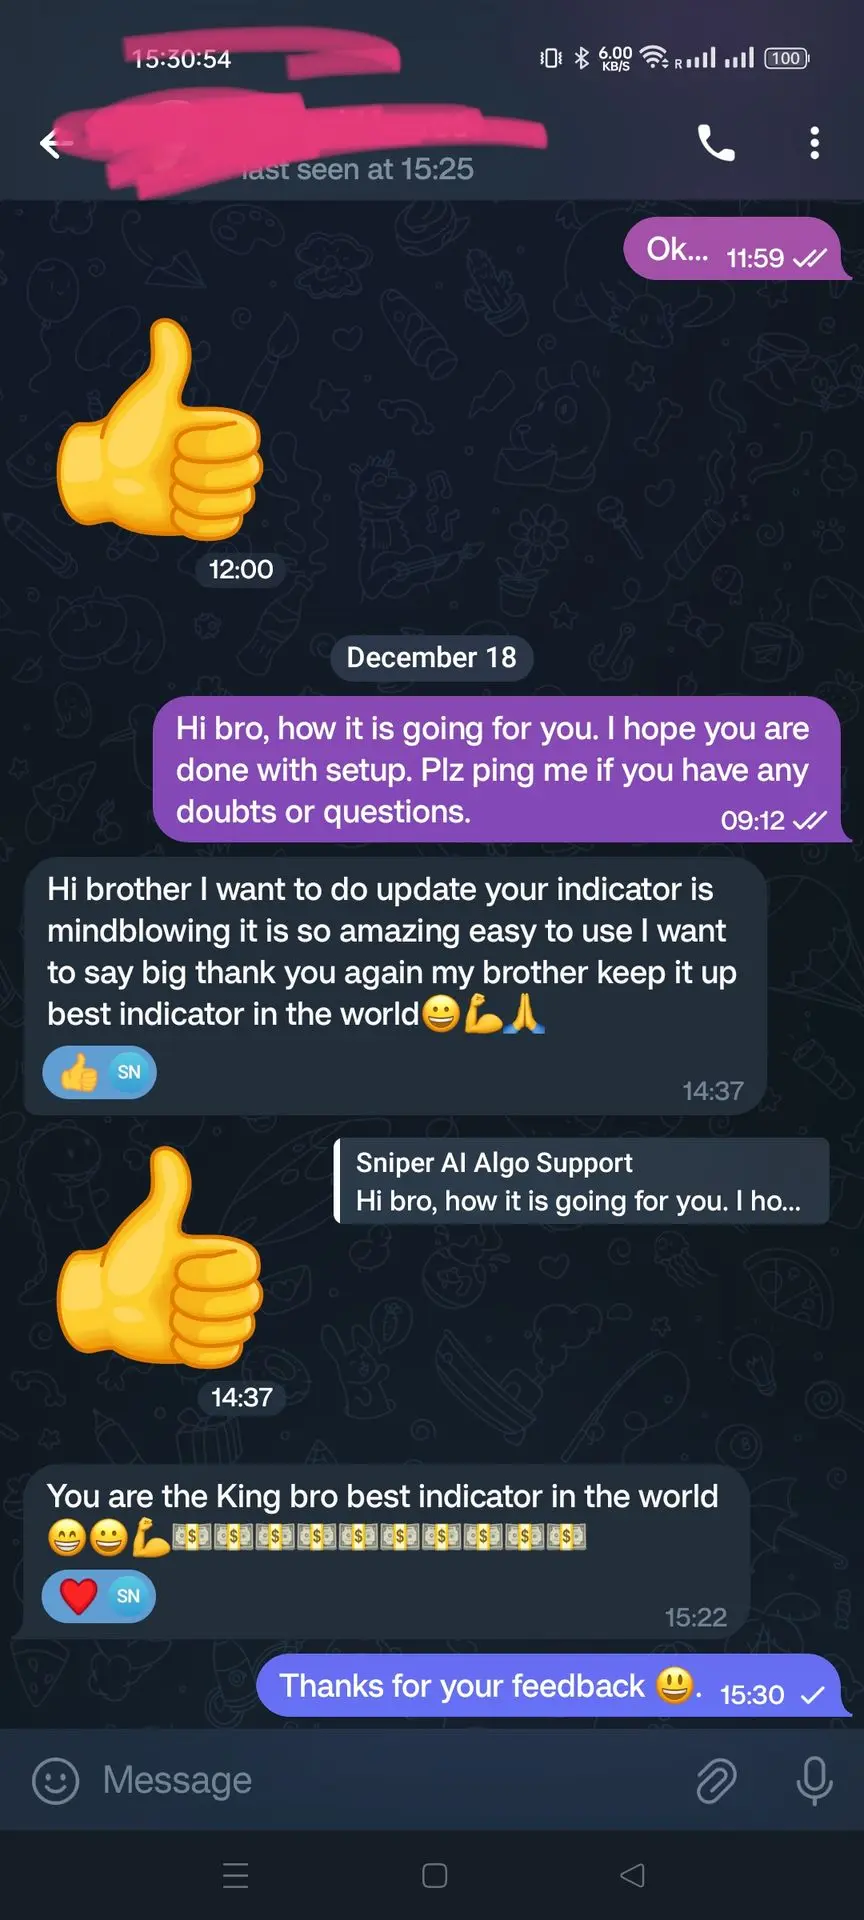The width and height of the screenshot is (864, 1920).
Task: Open the three-dot overflow menu
Action: tap(815, 143)
